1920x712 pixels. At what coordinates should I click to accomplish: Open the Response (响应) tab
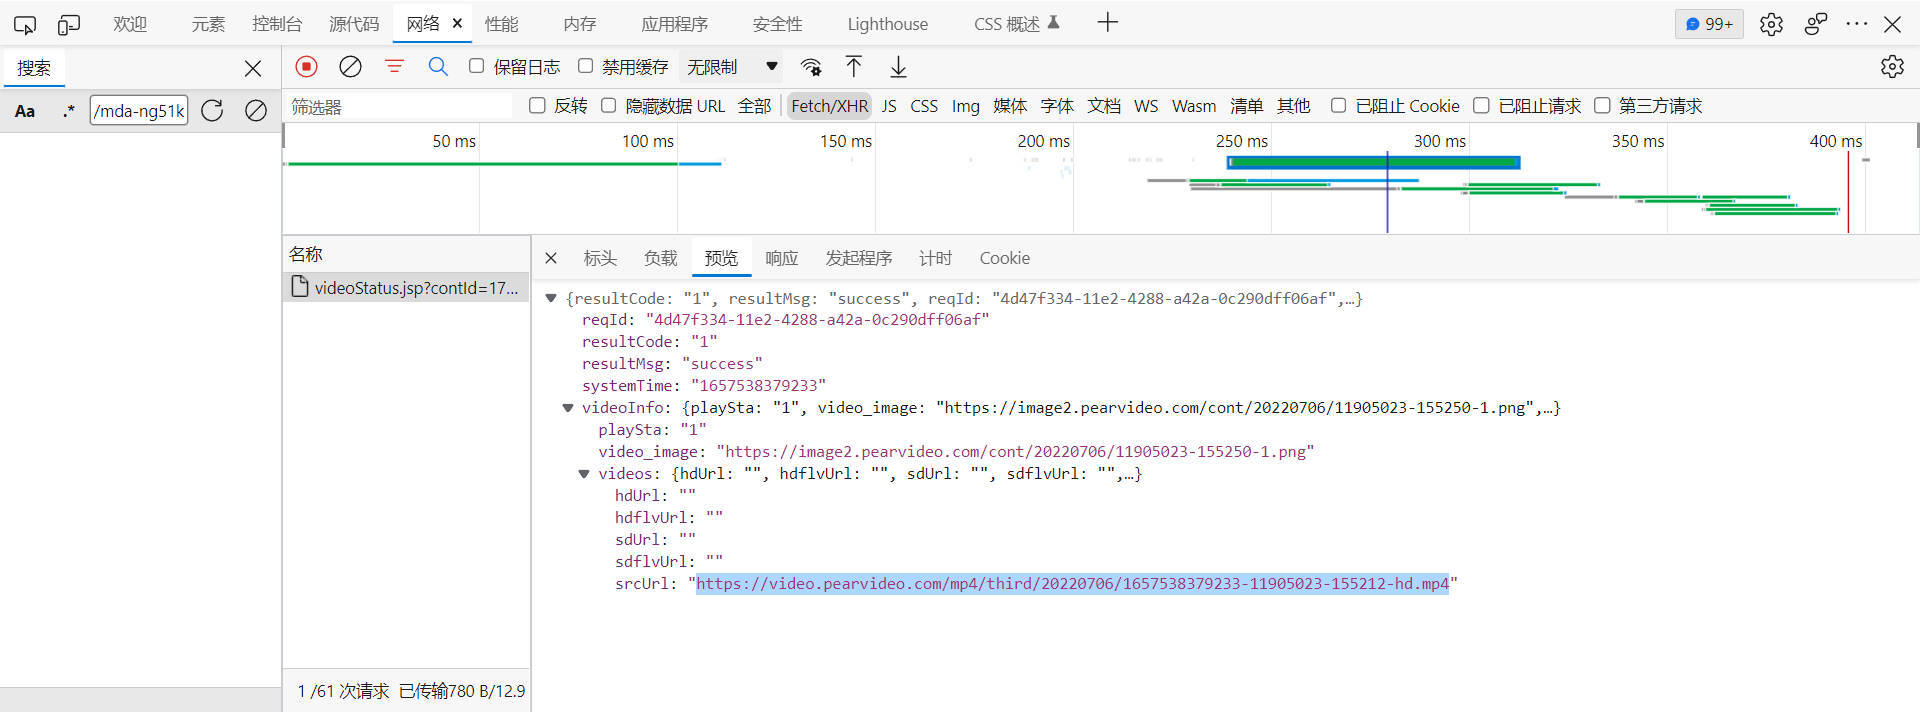click(781, 258)
